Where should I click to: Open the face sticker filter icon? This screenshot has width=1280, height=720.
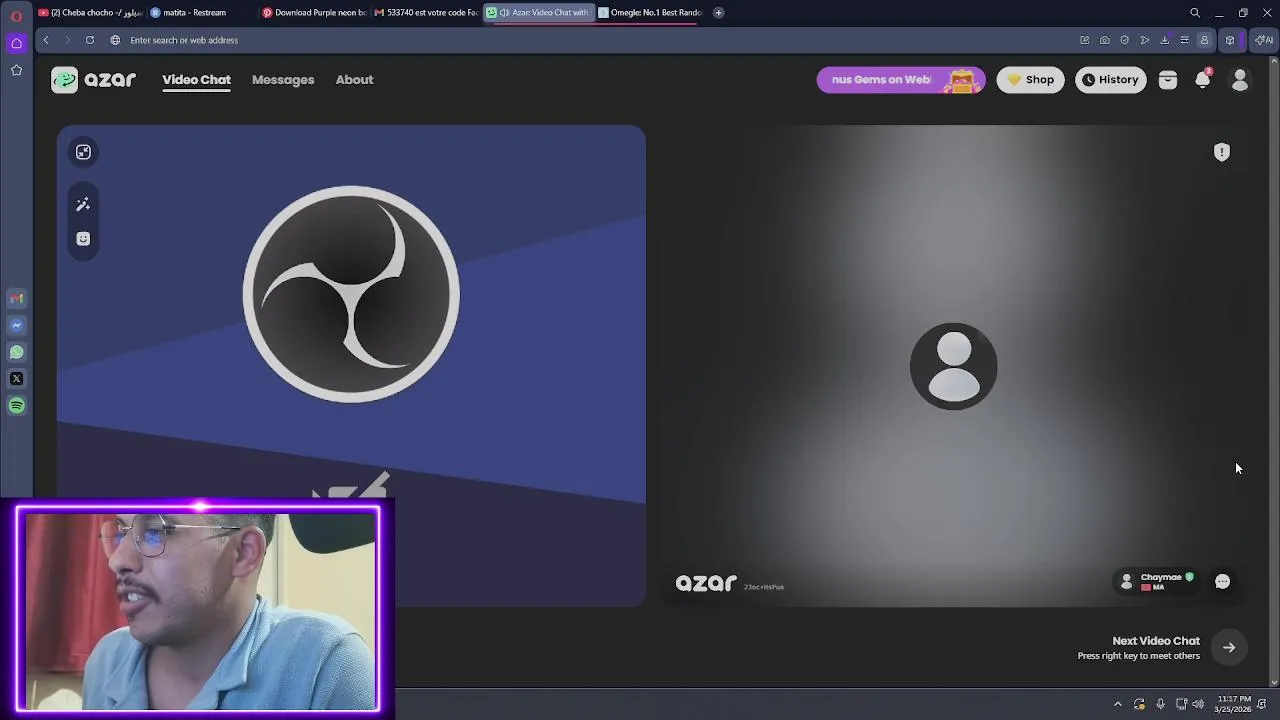tap(83, 239)
